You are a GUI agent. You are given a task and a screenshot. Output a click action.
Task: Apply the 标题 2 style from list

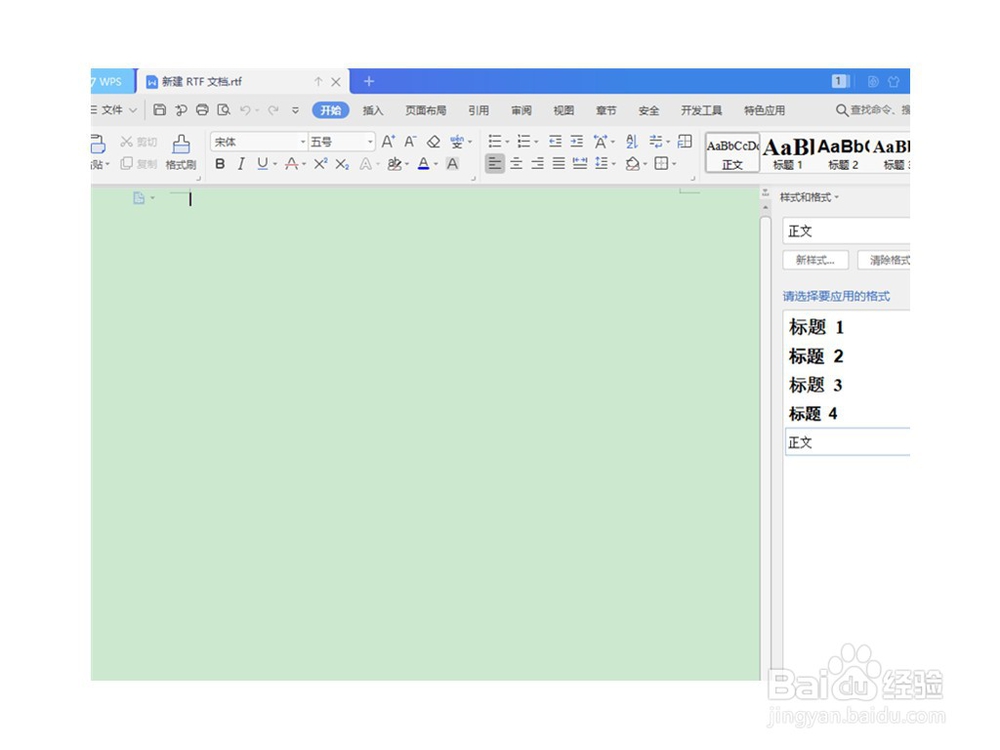tap(848, 356)
